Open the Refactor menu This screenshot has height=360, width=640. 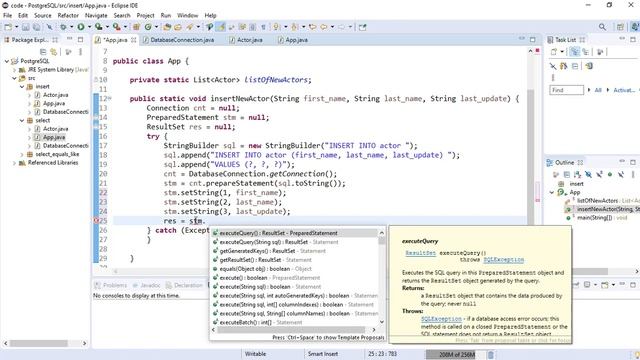tap(68, 16)
